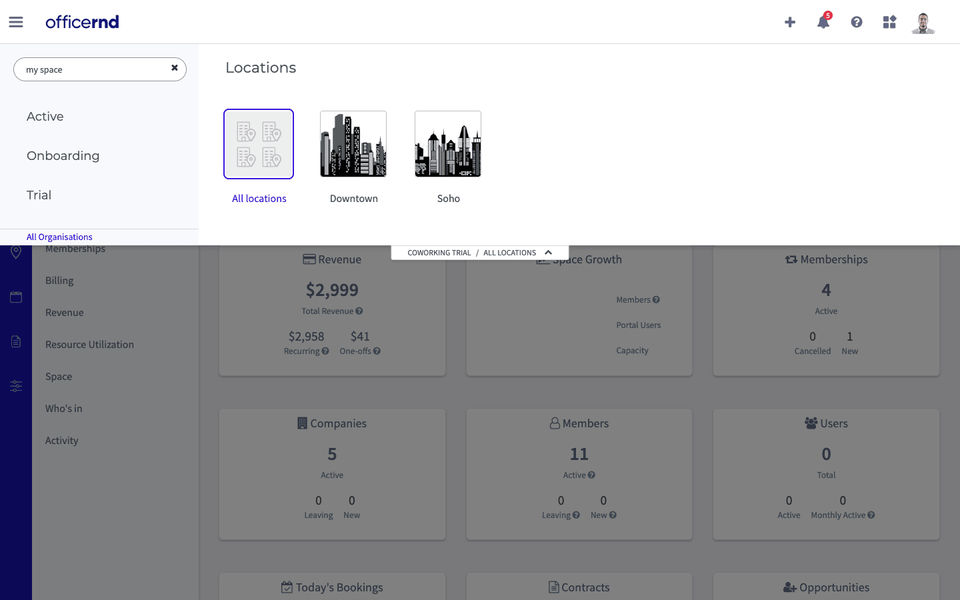The width and height of the screenshot is (960, 600).
Task: Open Revenue in the side menu
Action: tap(64, 312)
